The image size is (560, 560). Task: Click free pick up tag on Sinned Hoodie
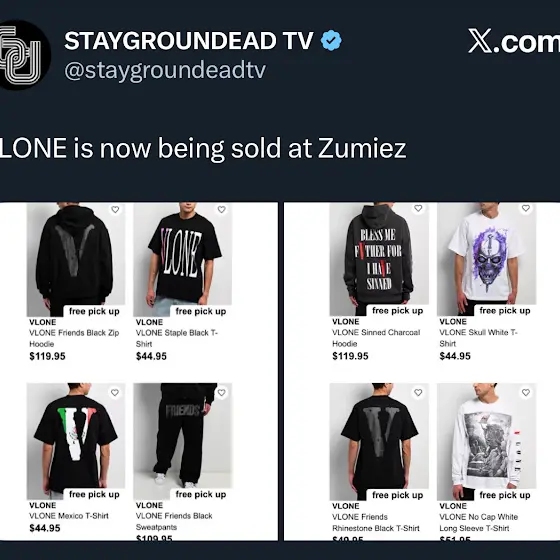pyautogui.click(x=398, y=311)
